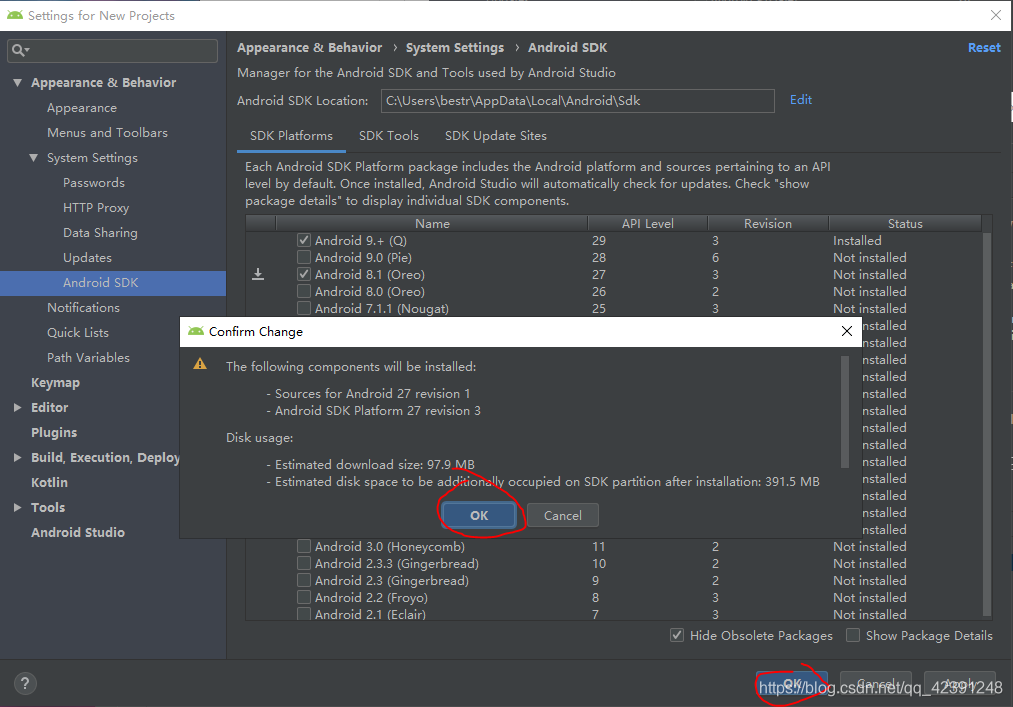Expand the Tools node
This screenshot has height=707, width=1013.
point(16,507)
